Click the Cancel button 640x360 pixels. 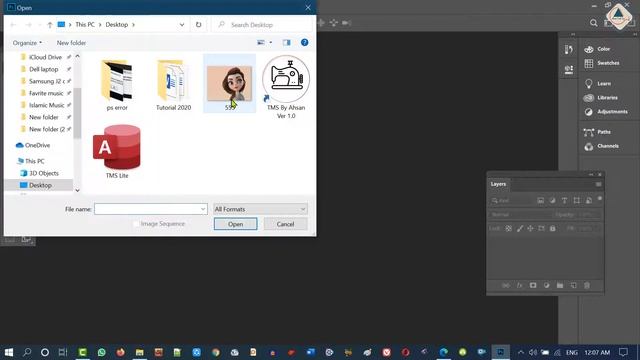(x=285, y=224)
